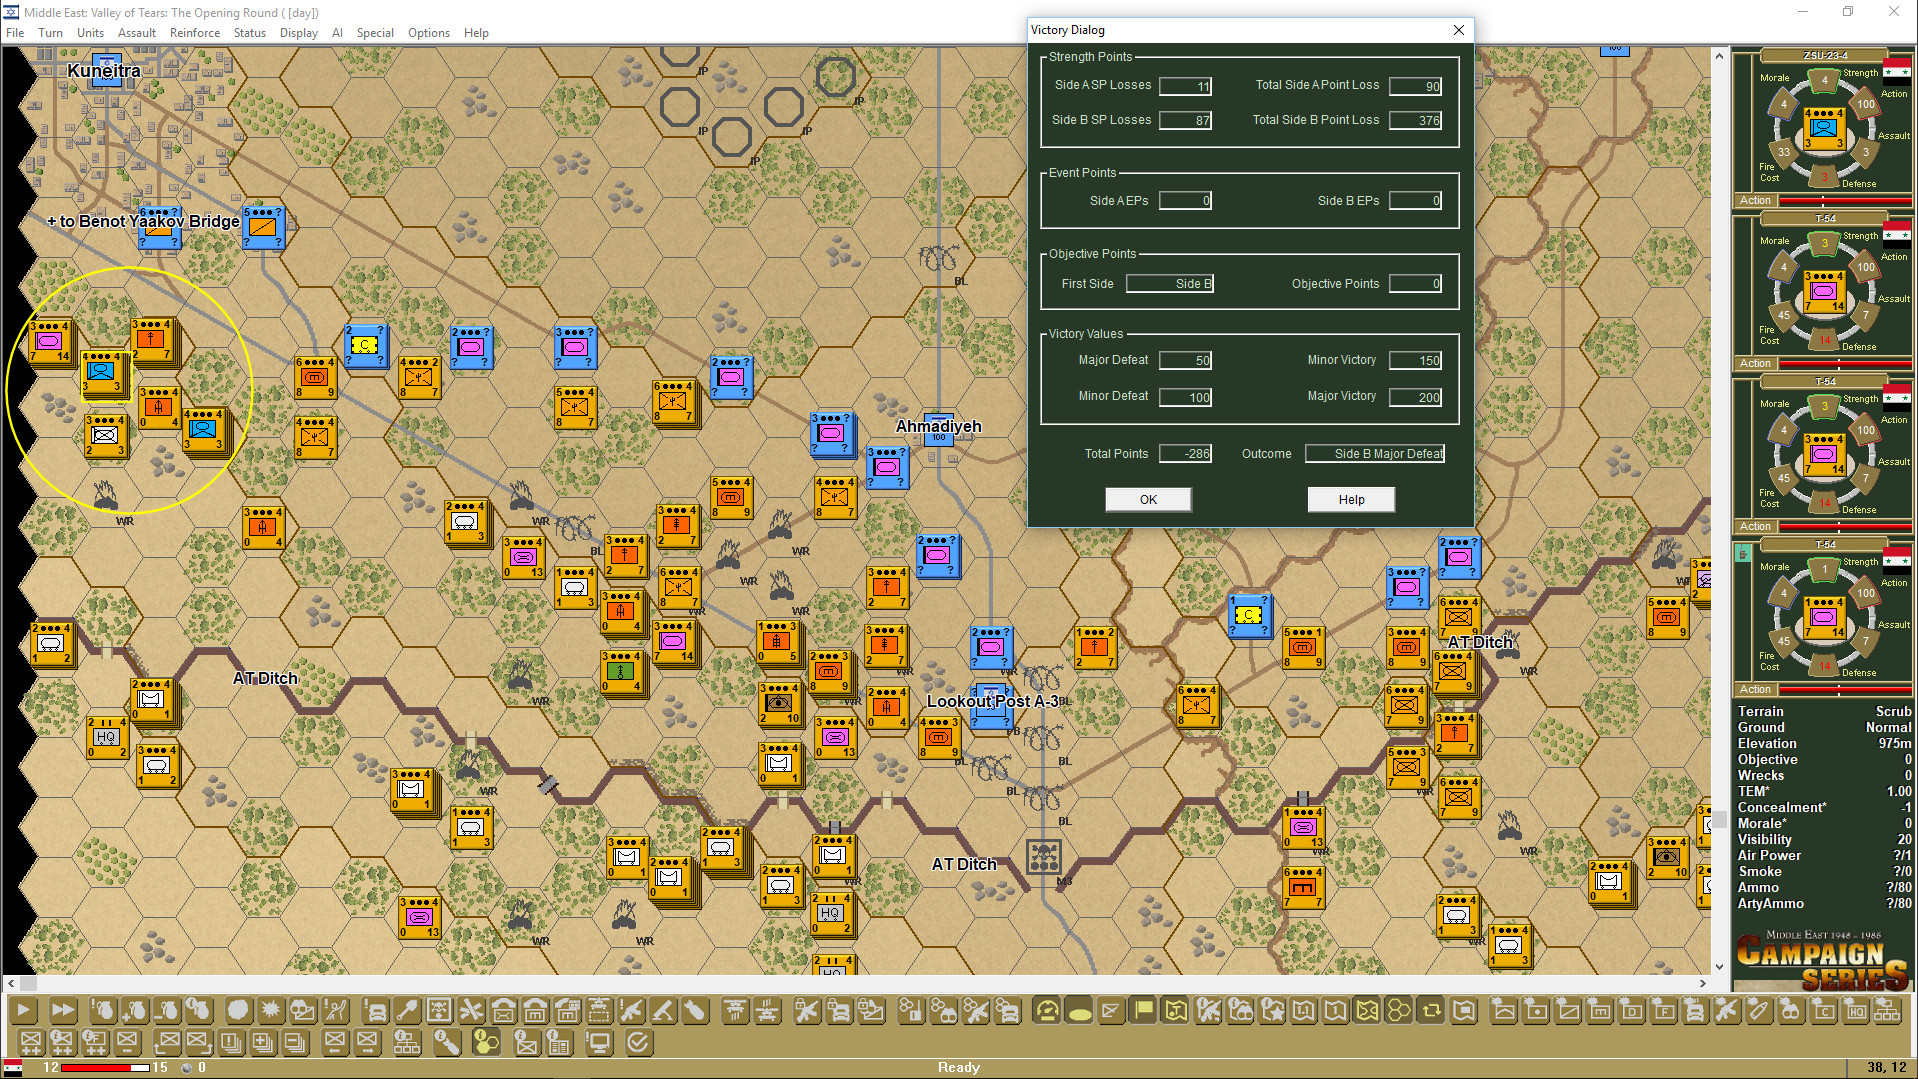Click the stack with minus sign icon

(x=295, y=1042)
